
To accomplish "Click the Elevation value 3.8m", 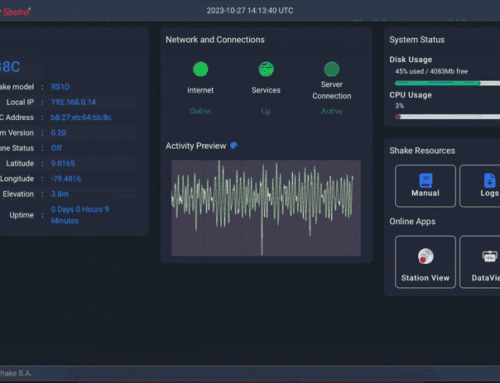I will [60, 194].
